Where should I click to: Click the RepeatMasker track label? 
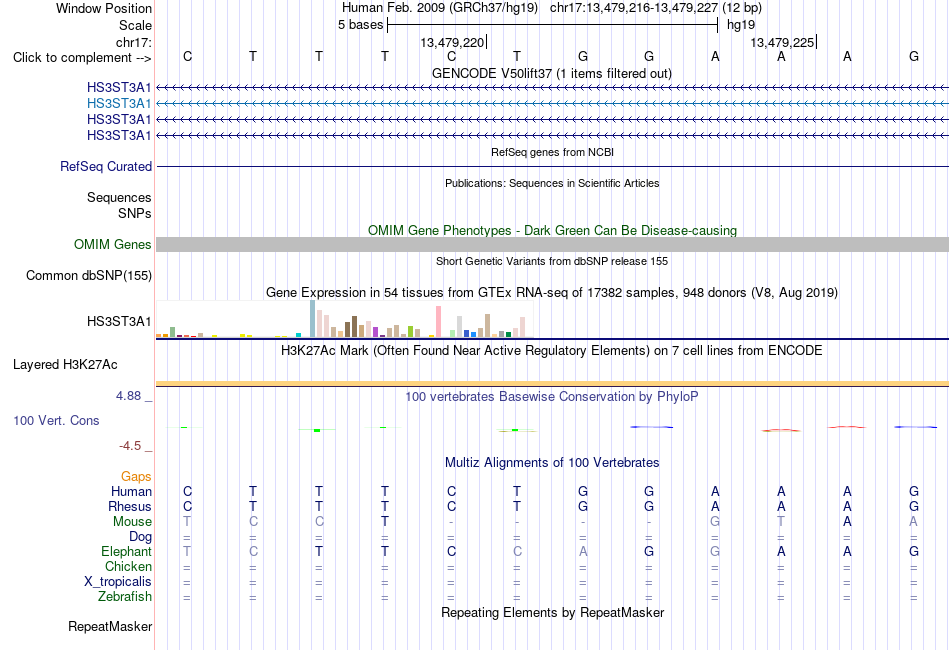(x=110, y=626)
